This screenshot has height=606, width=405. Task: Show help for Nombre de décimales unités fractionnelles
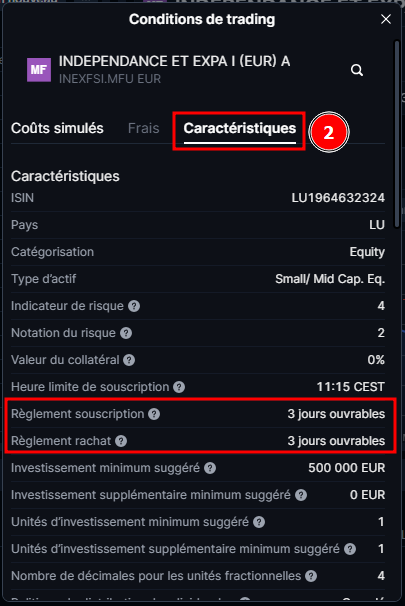311,576
